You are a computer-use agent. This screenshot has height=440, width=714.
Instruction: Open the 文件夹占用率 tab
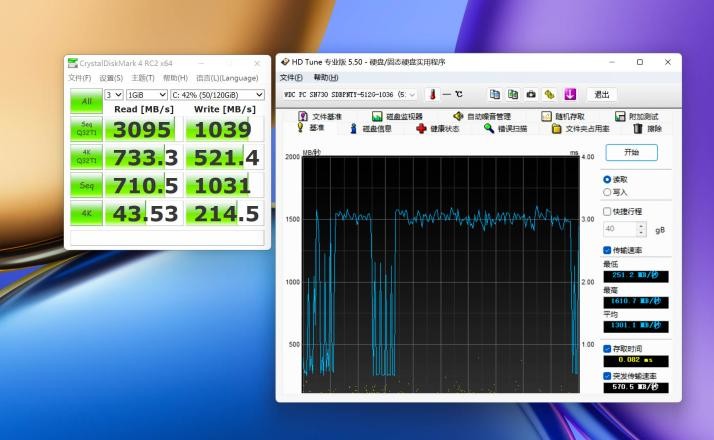(581, 128)
